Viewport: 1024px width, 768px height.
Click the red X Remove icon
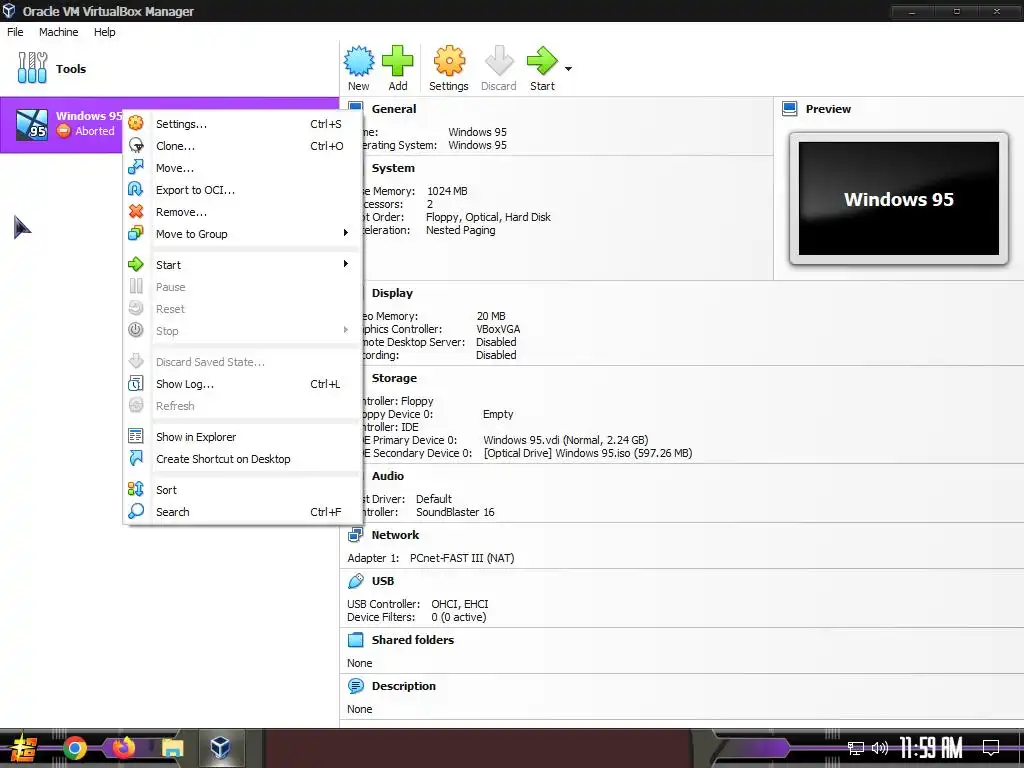click(136, 212)
